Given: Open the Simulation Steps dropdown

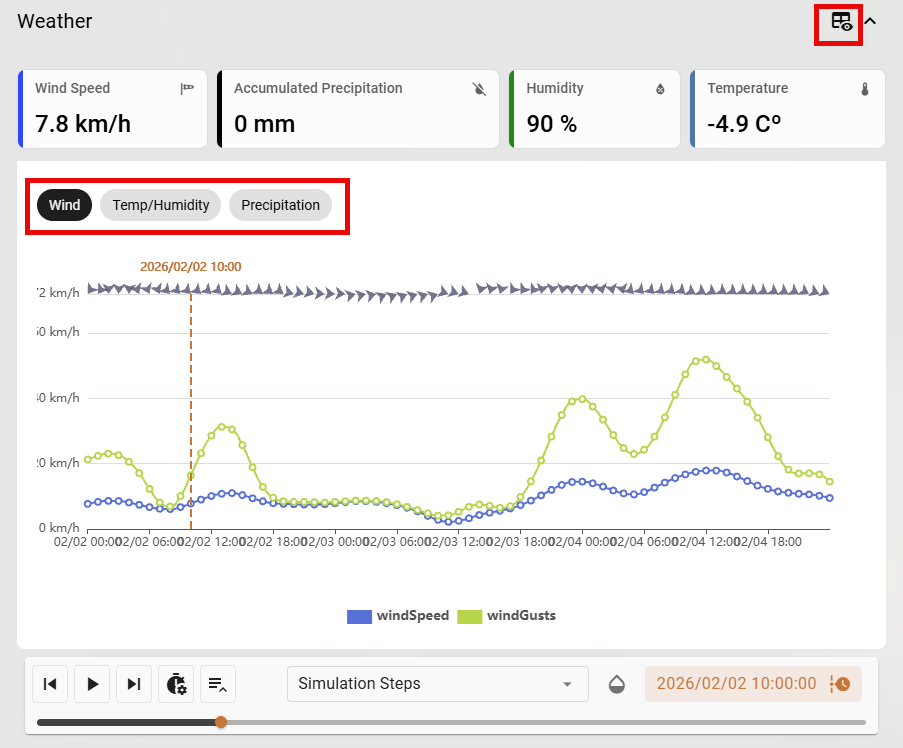Looking at the screenshot, I should point(435,684).
